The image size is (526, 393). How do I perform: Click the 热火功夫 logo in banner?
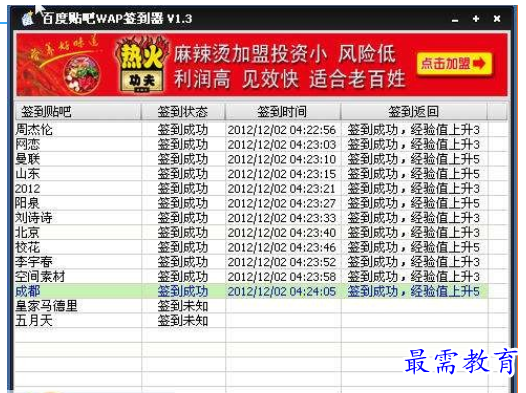point(142,65)
